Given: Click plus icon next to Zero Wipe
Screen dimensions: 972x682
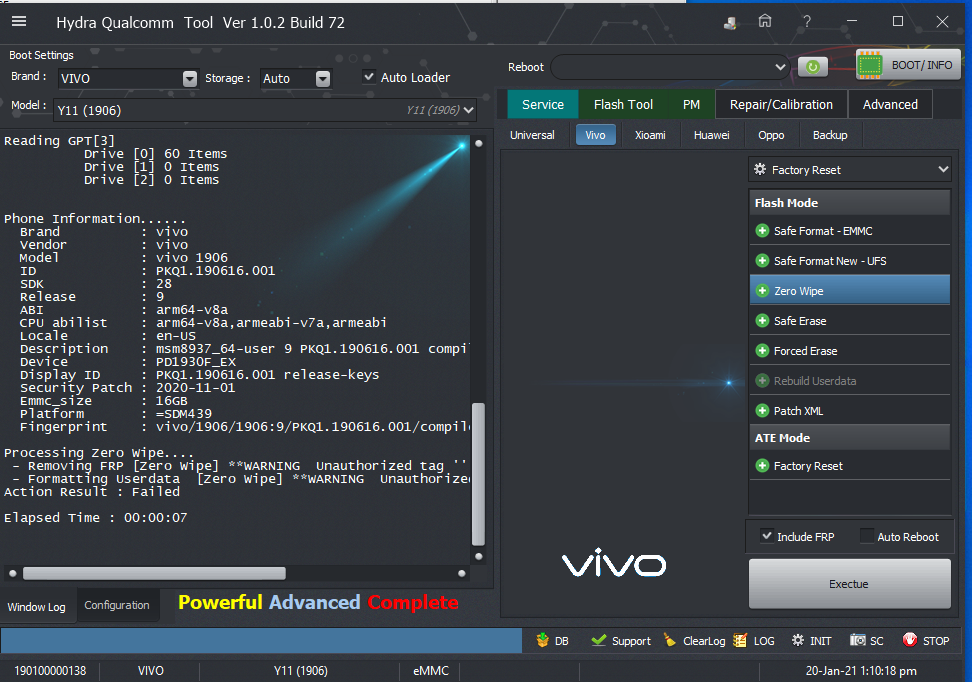Looking at the screenshot, I should (762, 291).
